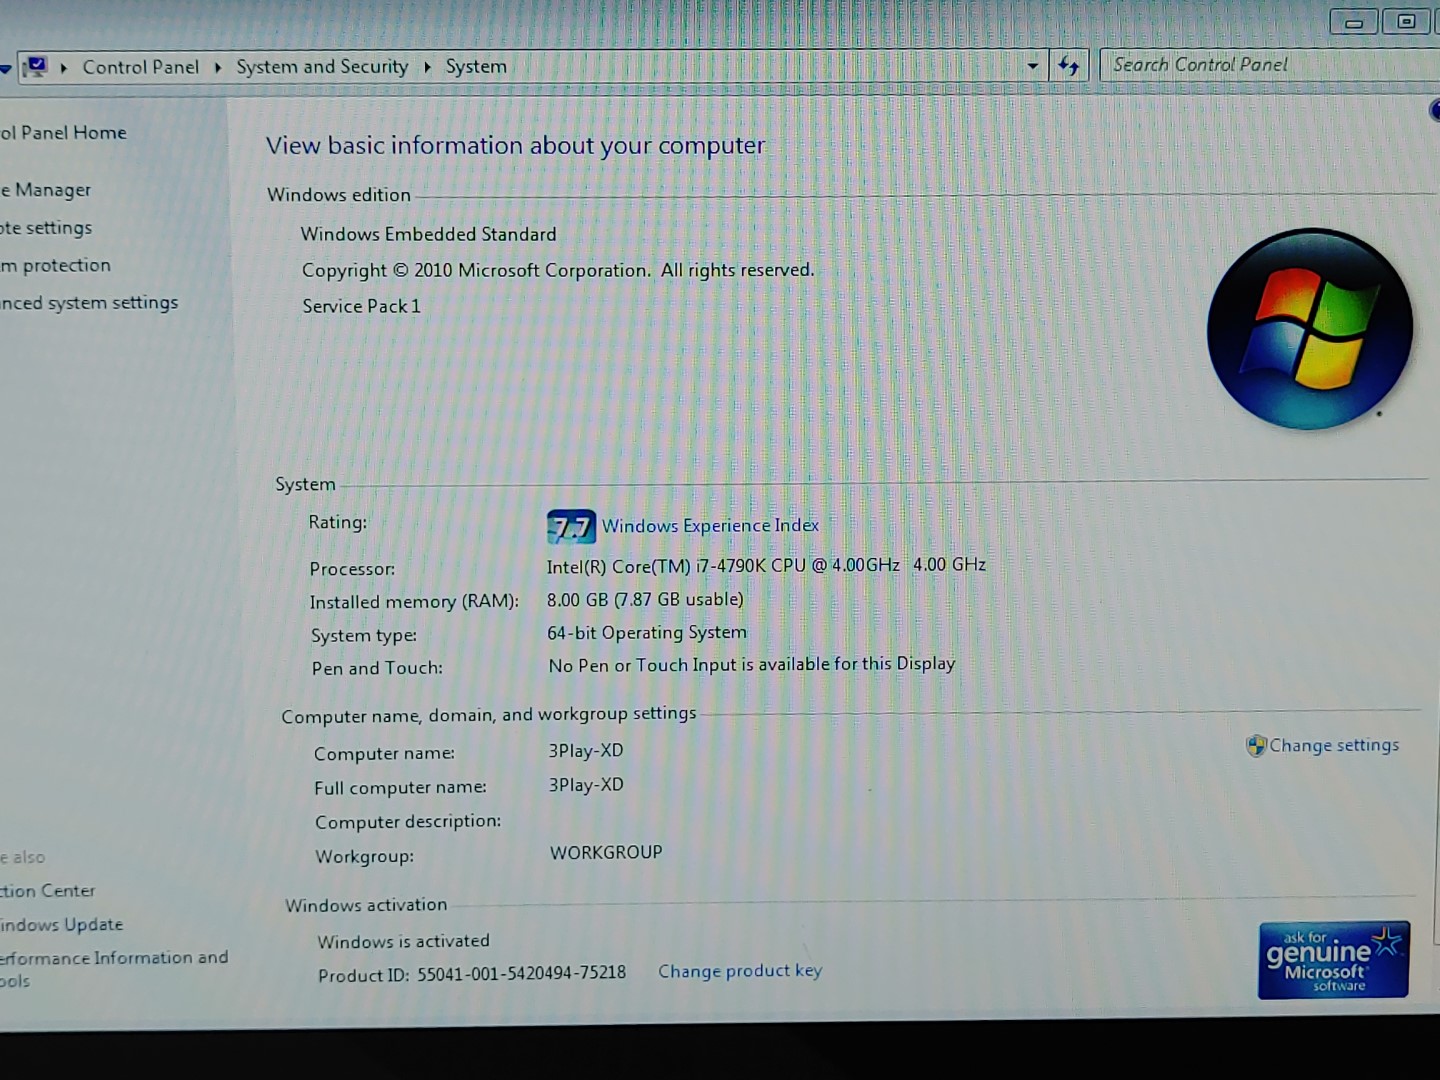This screenshot has width=1440, height=1080.
Task: Go to Control Panel in the breadcrumb
Action: (141, 67)
